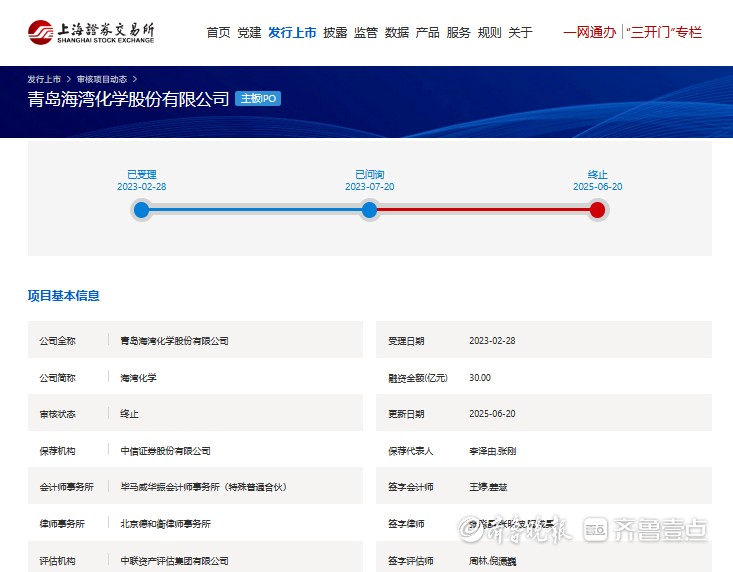Select 北京德和衡律师事务所 value
The height and width of the screenshot is (572, 733).
pyautogui.click(x=165, y=523)
